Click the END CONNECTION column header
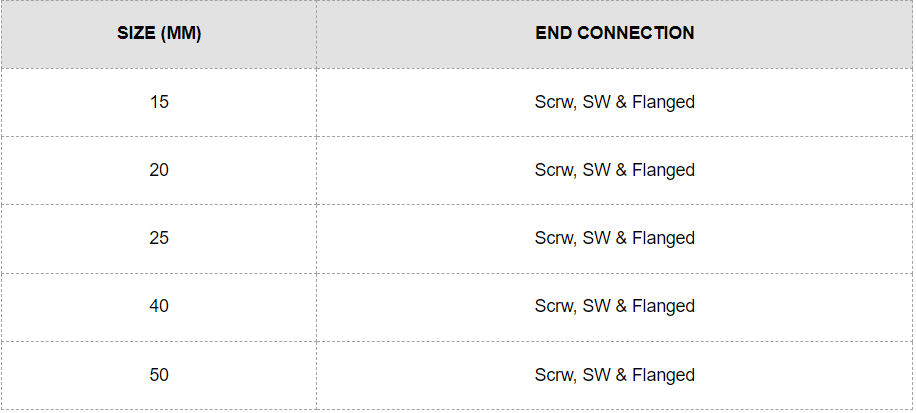The width and height of the screenshot is (916, 413). tap(614, 33)
